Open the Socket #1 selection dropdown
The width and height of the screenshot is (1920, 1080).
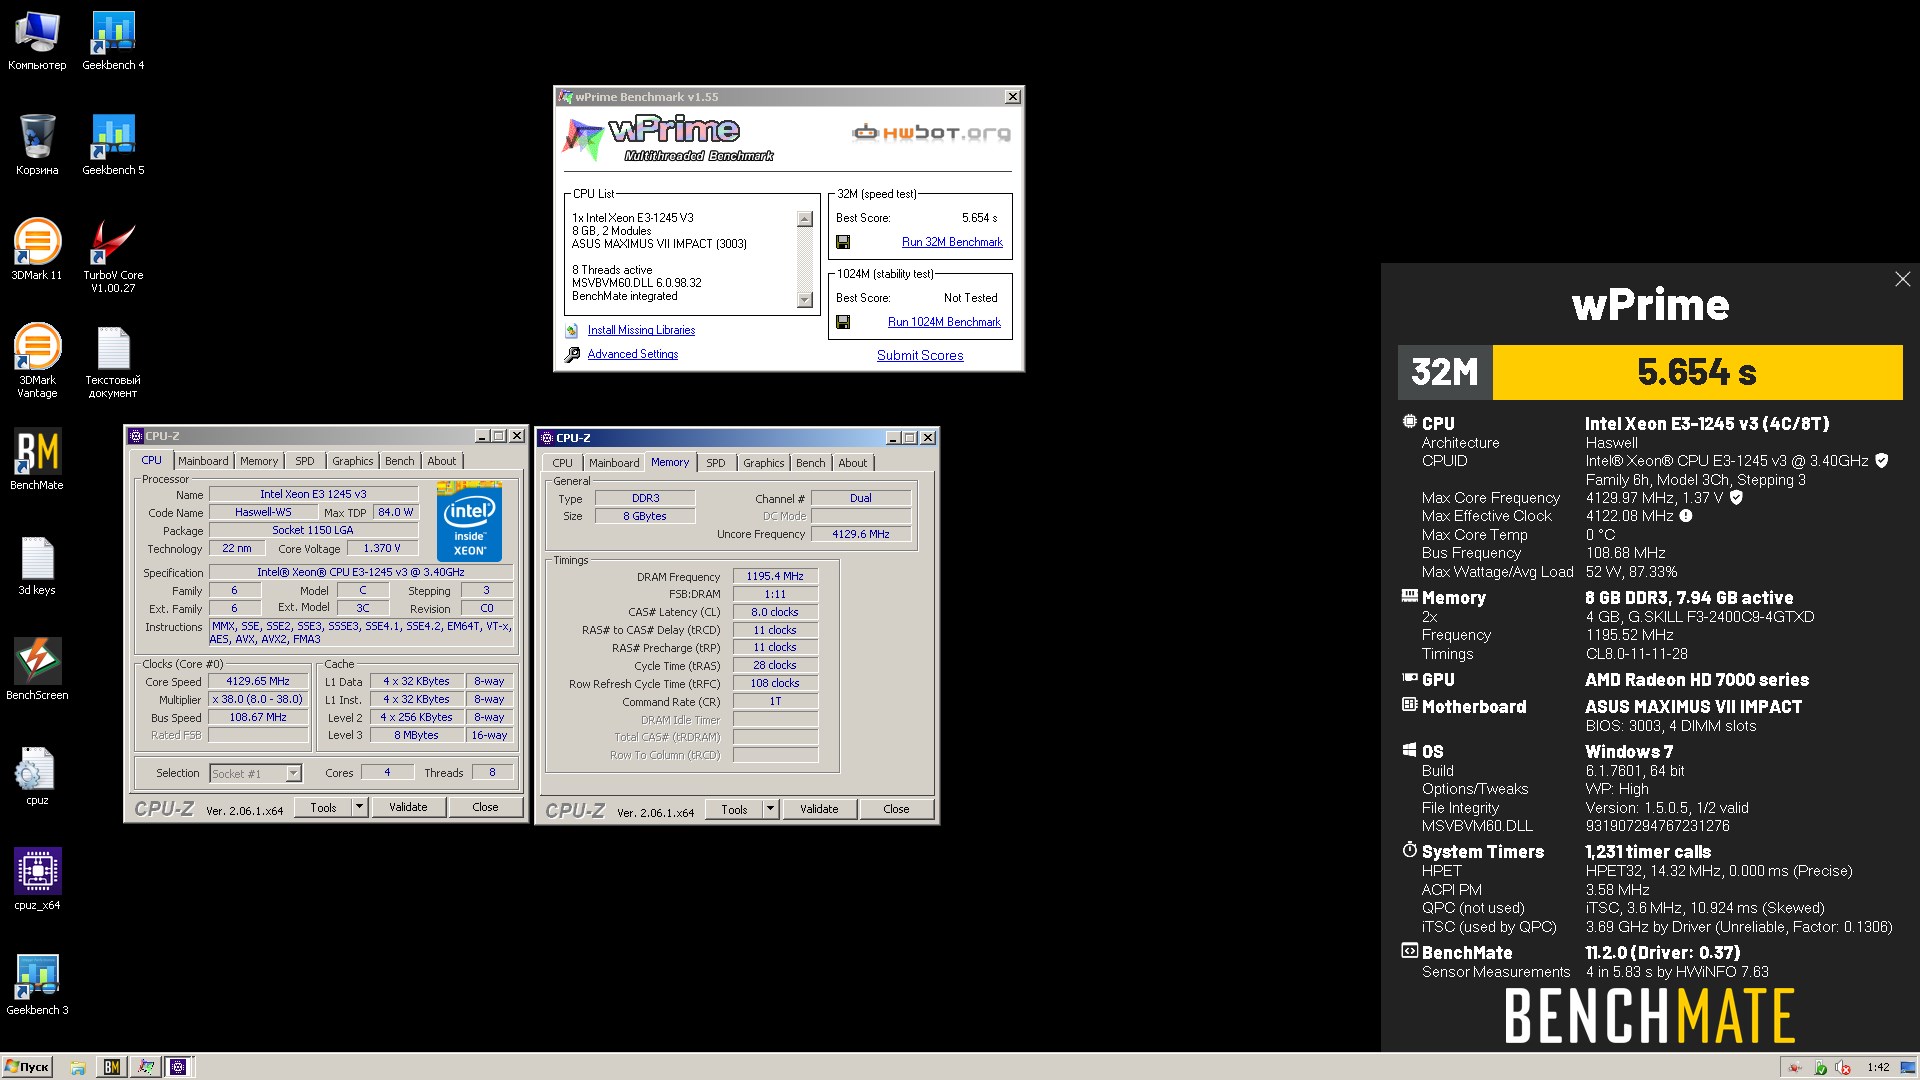pyautogui.click(x=293, y=773)
